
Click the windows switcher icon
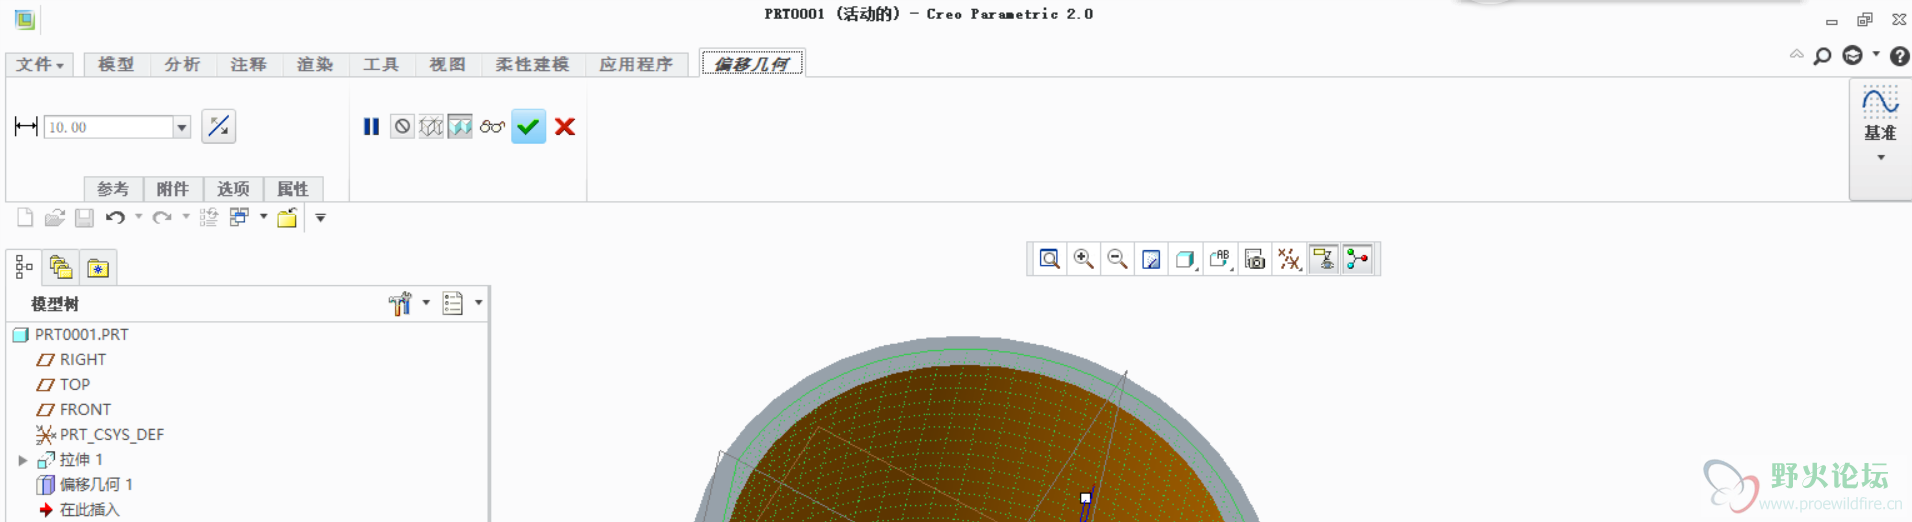(x=239, y=217)
